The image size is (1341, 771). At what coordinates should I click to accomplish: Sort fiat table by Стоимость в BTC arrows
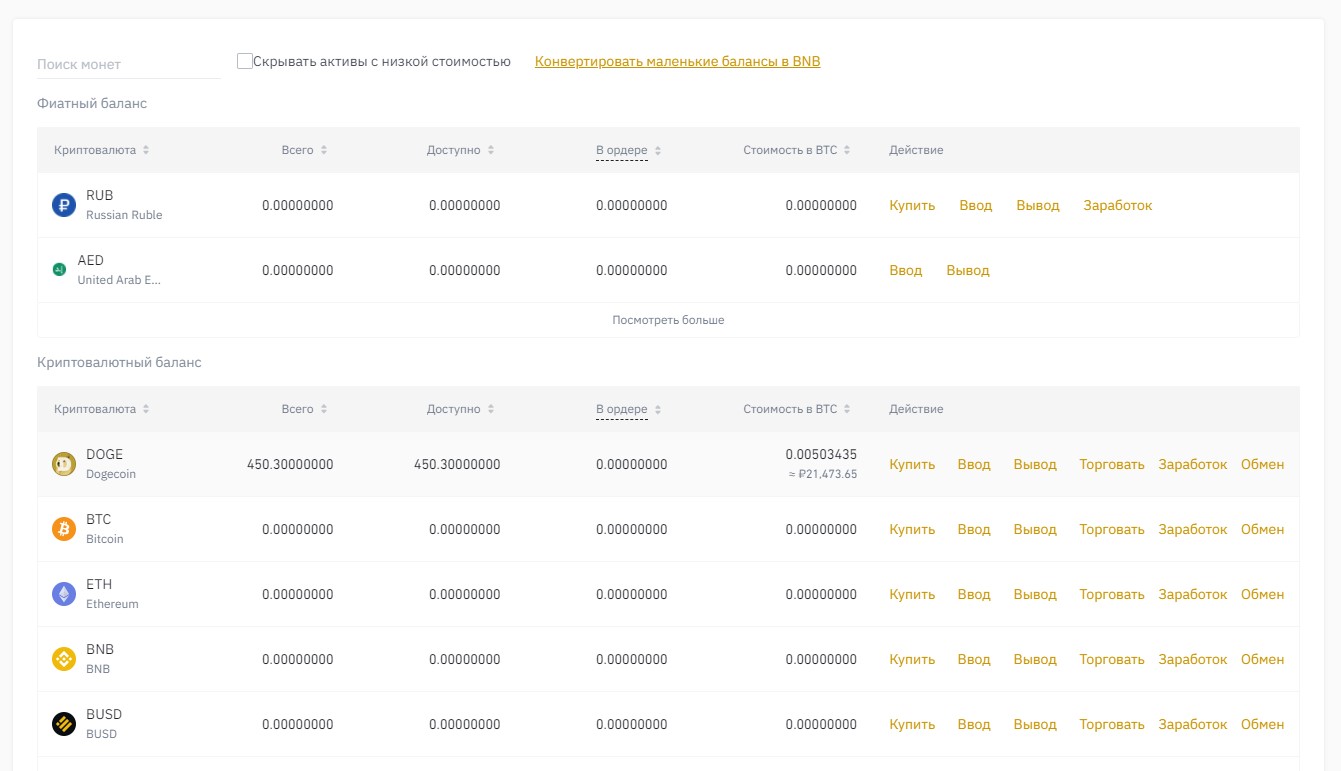pos(847,150)
